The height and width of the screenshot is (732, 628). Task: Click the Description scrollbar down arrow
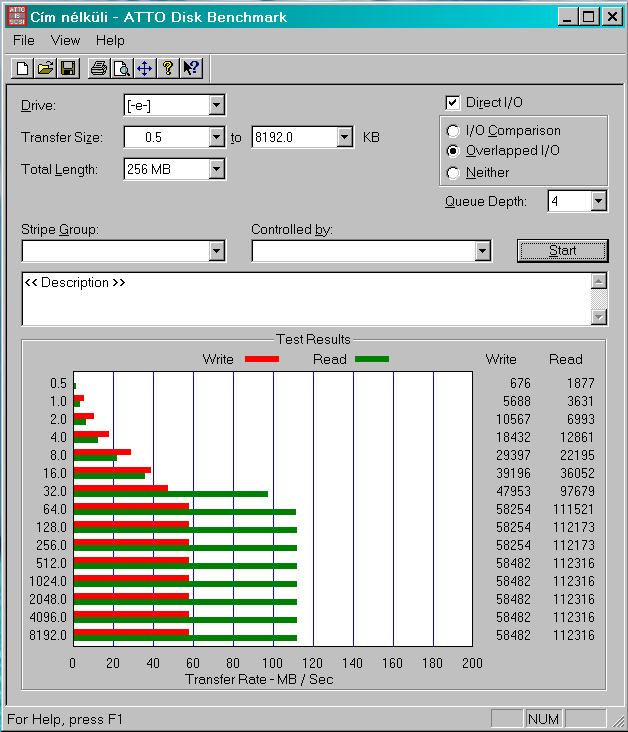[x=599, y=317]
